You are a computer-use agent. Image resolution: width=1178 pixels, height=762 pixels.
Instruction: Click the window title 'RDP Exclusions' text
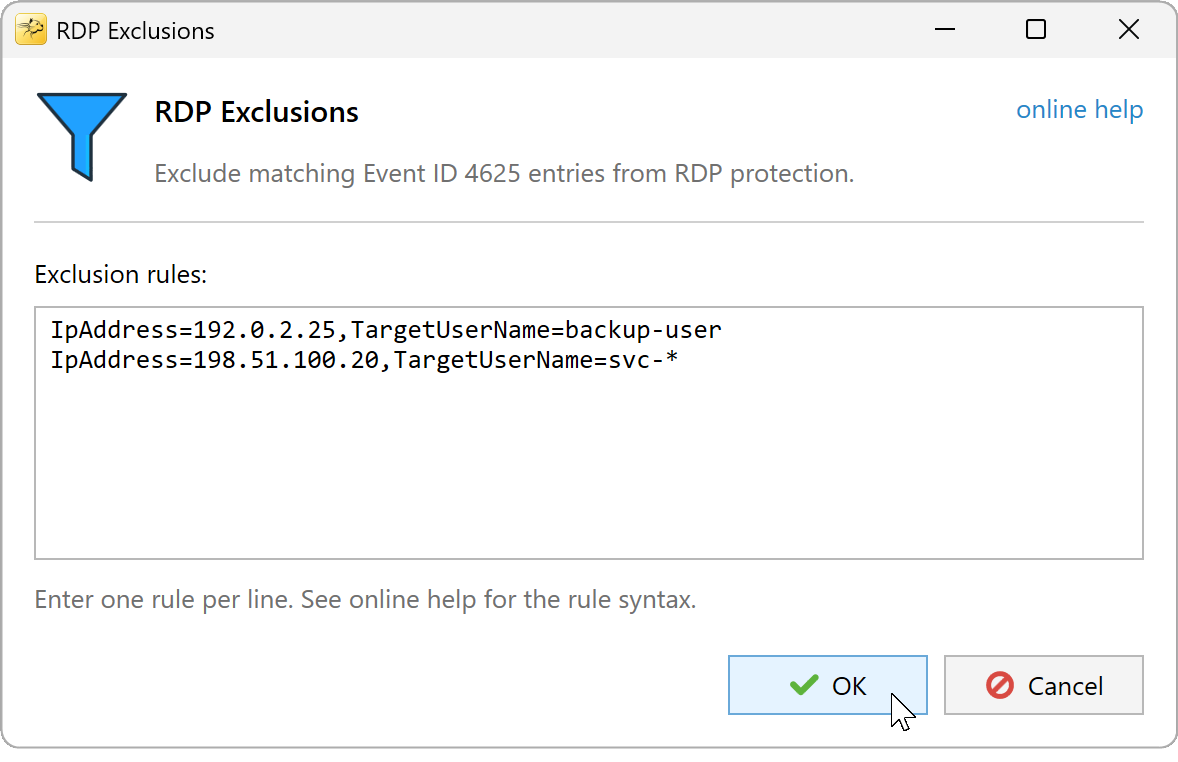(135, 31)
